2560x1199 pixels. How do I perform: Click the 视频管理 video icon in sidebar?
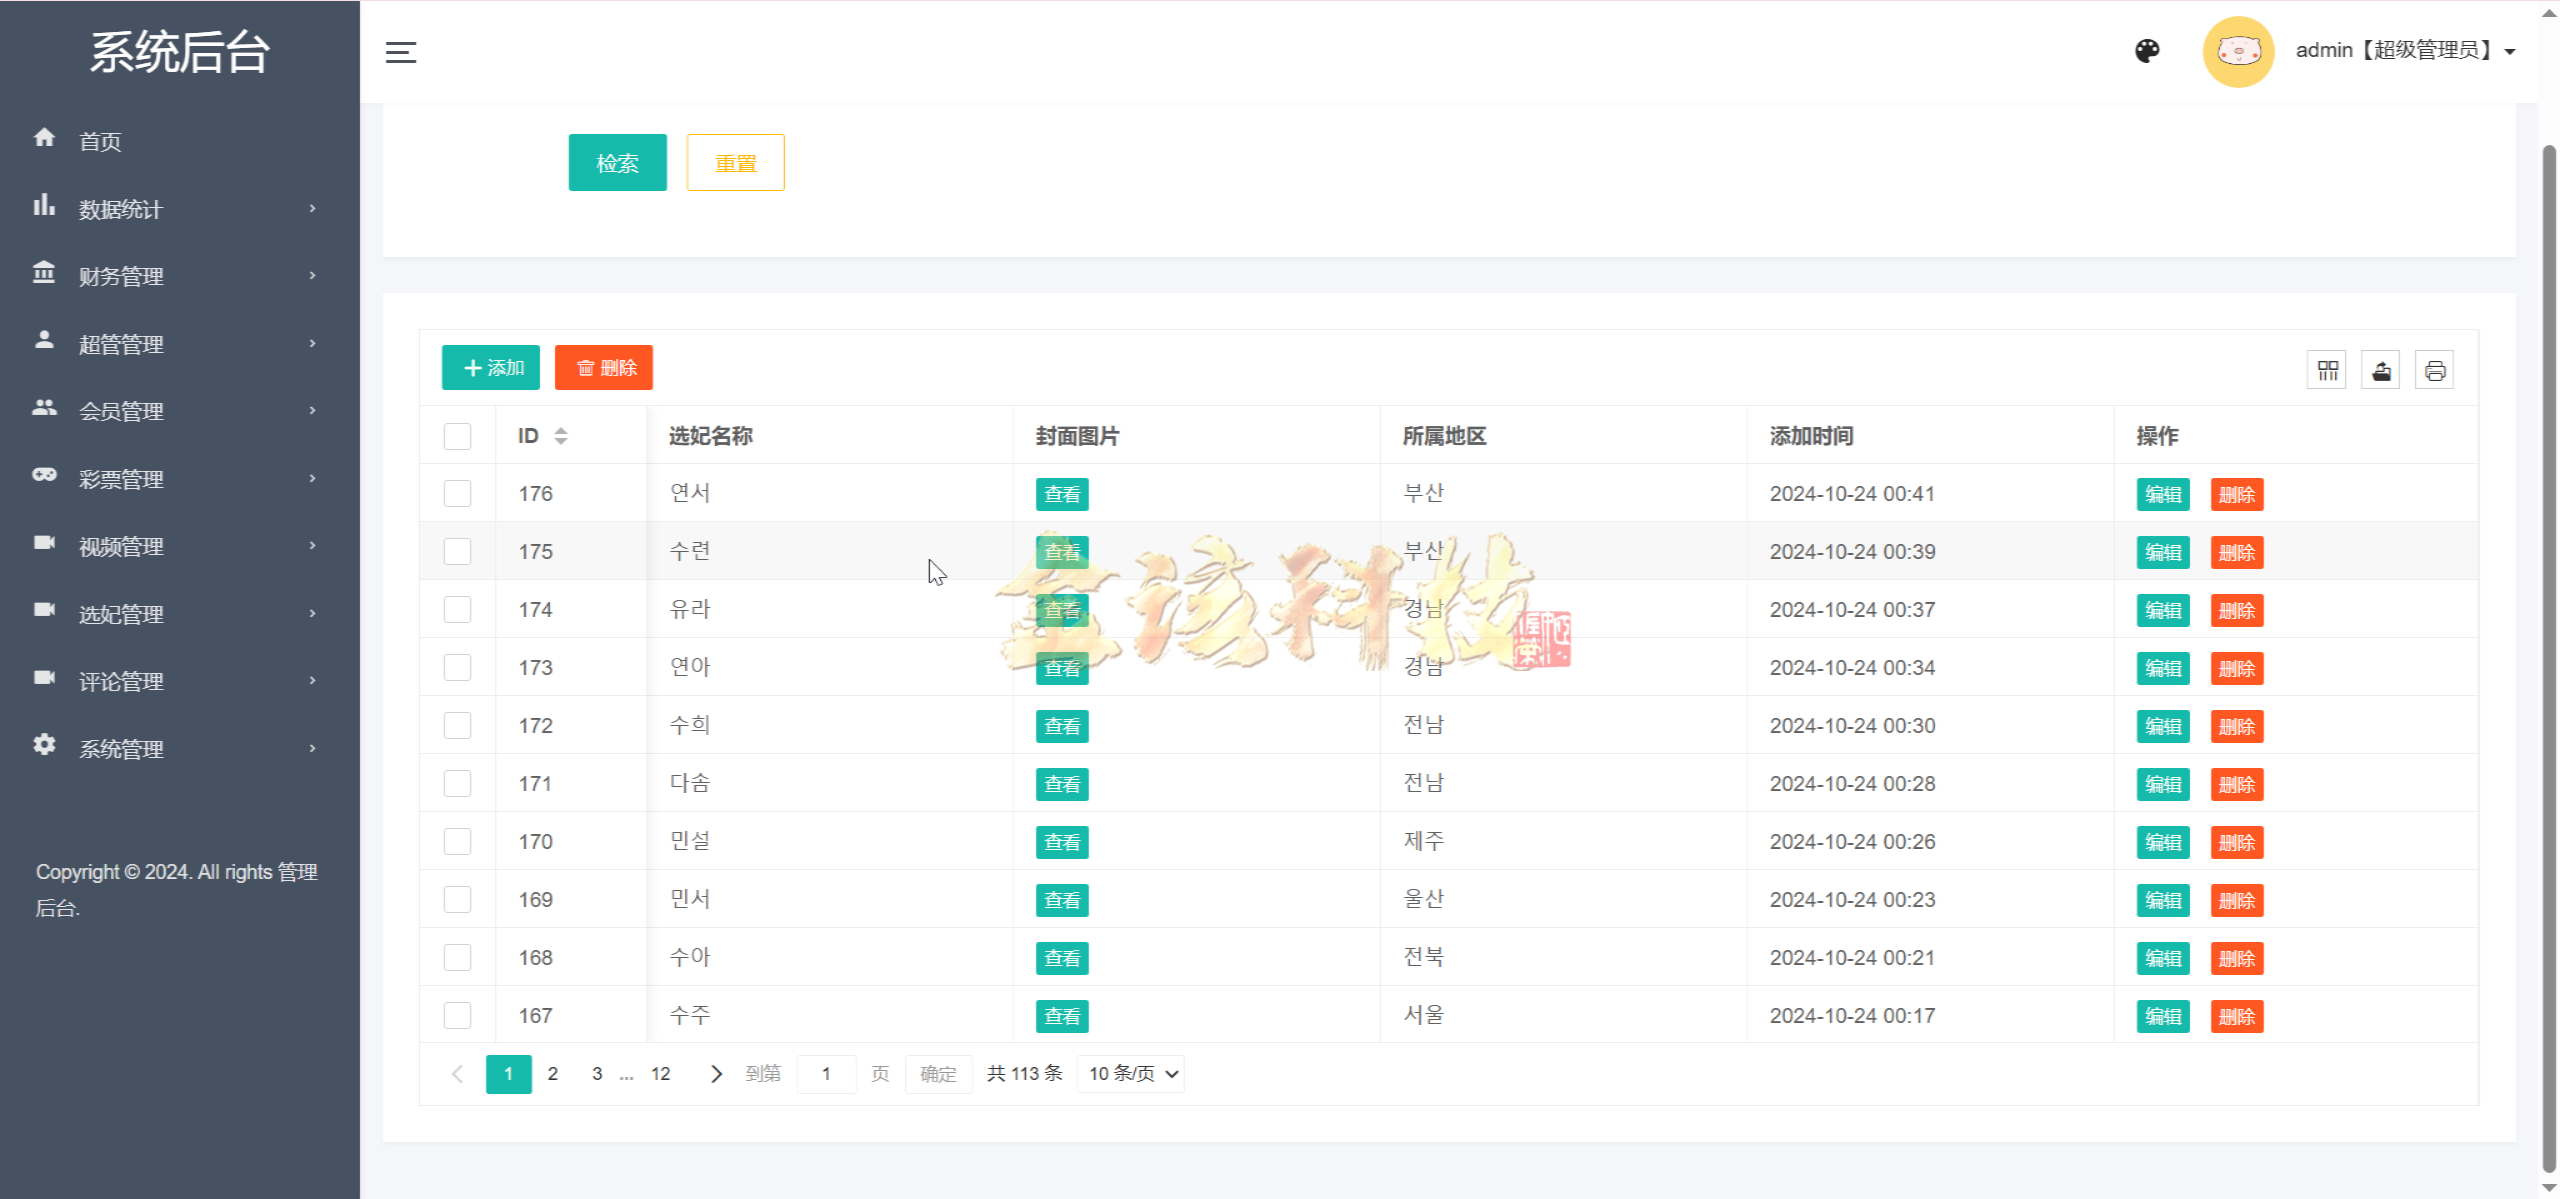(x=45, y=545)
